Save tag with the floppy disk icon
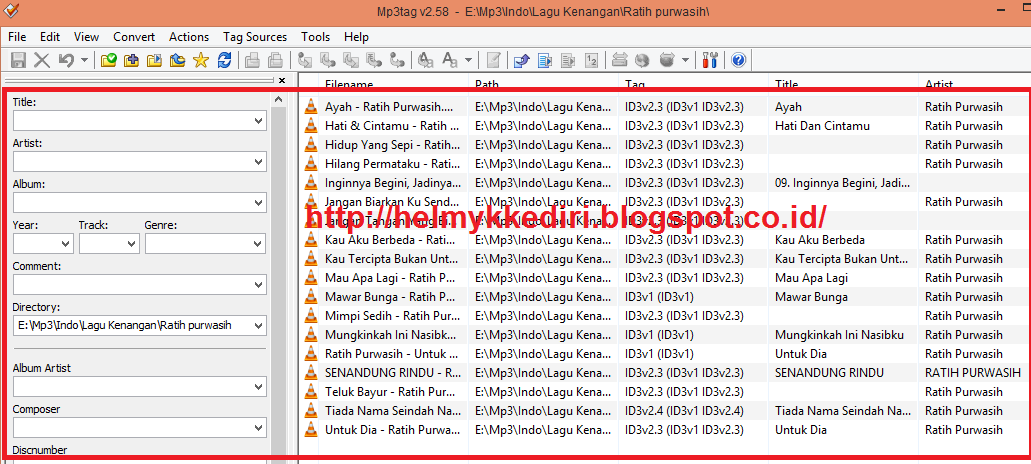Viewport: 1031px width, 464px height. point(18,60)
